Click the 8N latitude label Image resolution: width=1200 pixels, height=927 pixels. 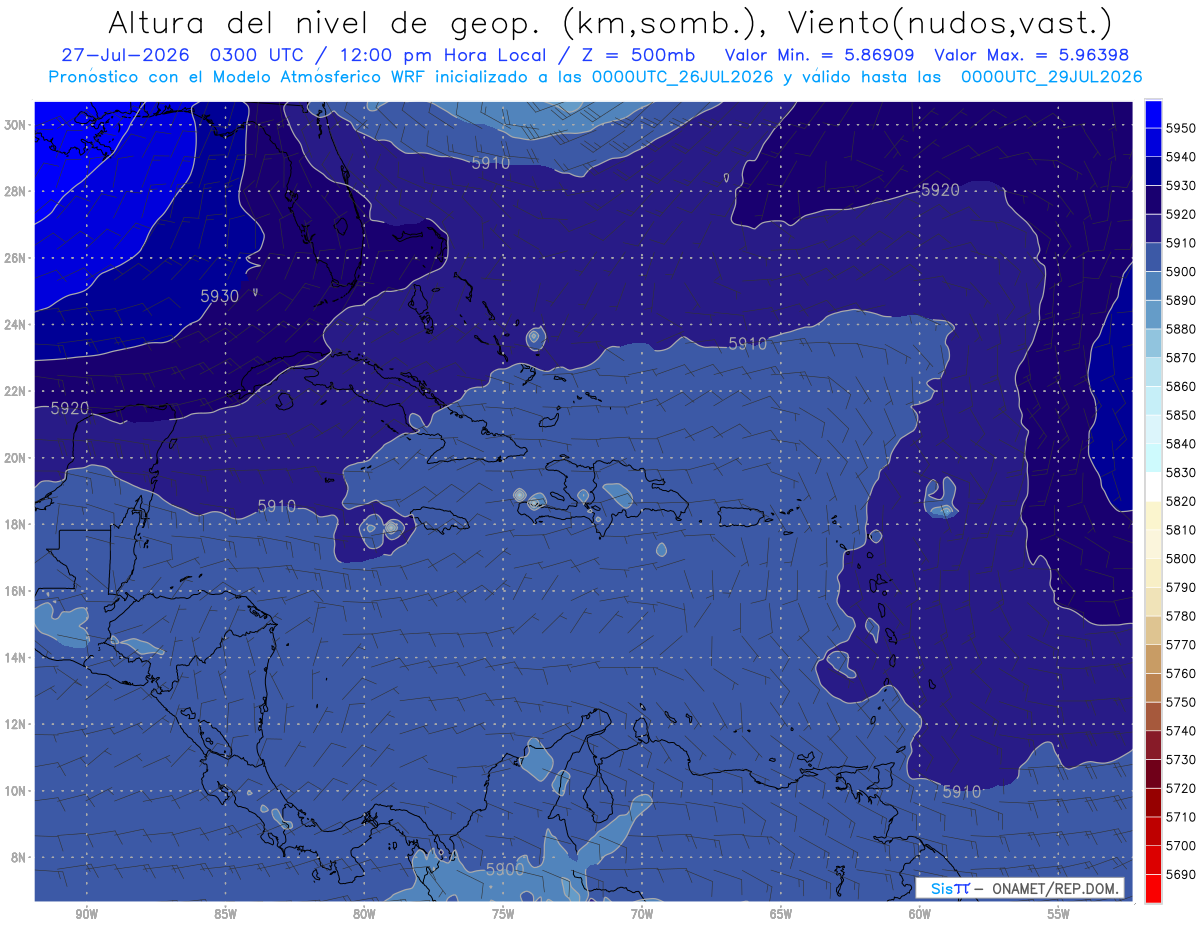[19, 858]
